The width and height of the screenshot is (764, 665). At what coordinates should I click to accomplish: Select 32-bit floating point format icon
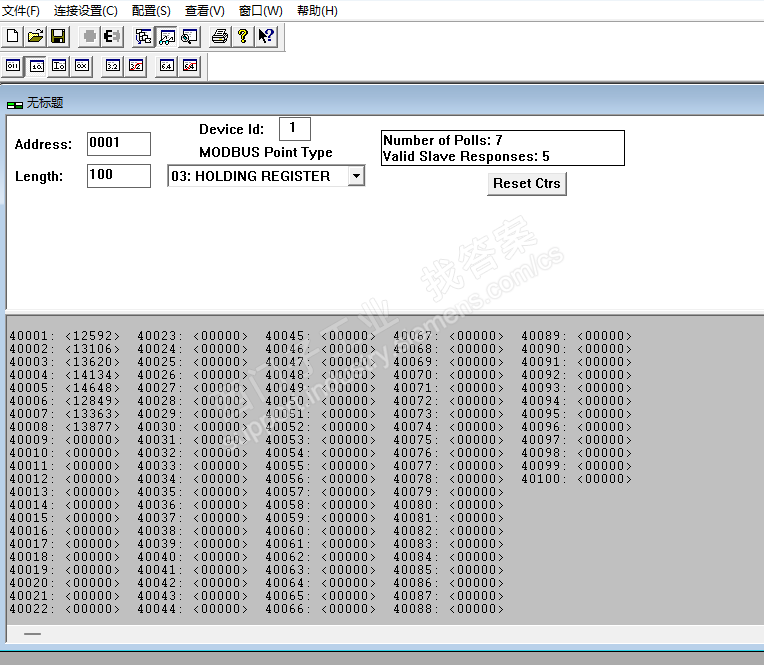[x=113, y=65]
